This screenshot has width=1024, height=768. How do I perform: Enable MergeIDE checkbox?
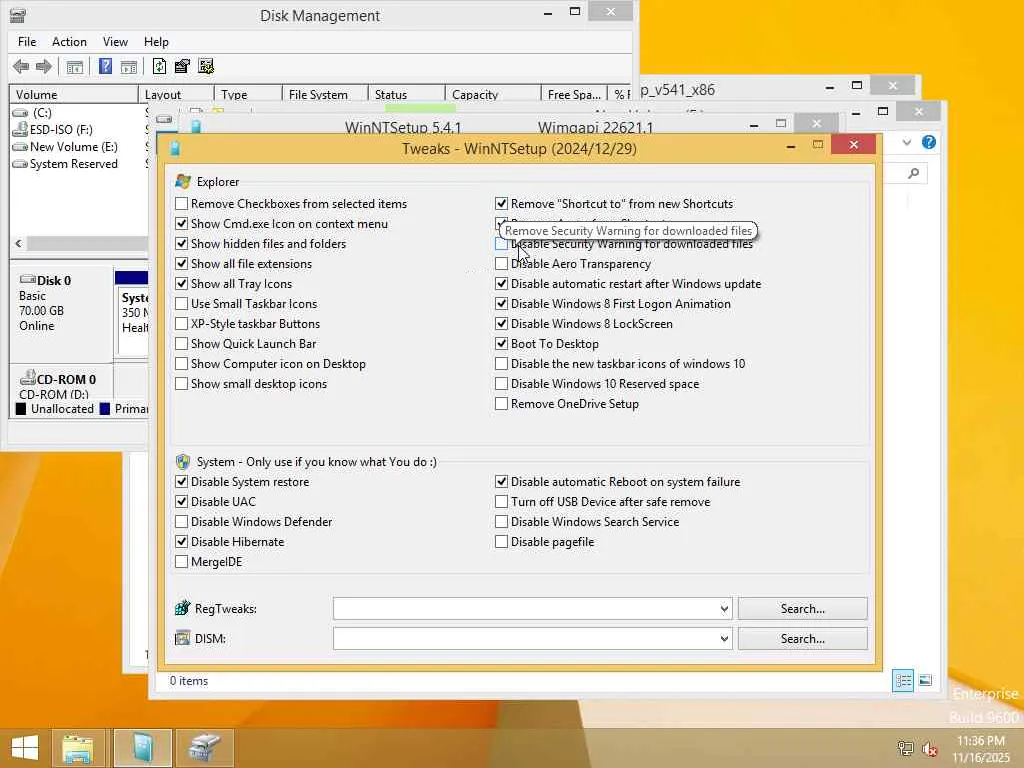pyautogui.click(x=182, y=562)
